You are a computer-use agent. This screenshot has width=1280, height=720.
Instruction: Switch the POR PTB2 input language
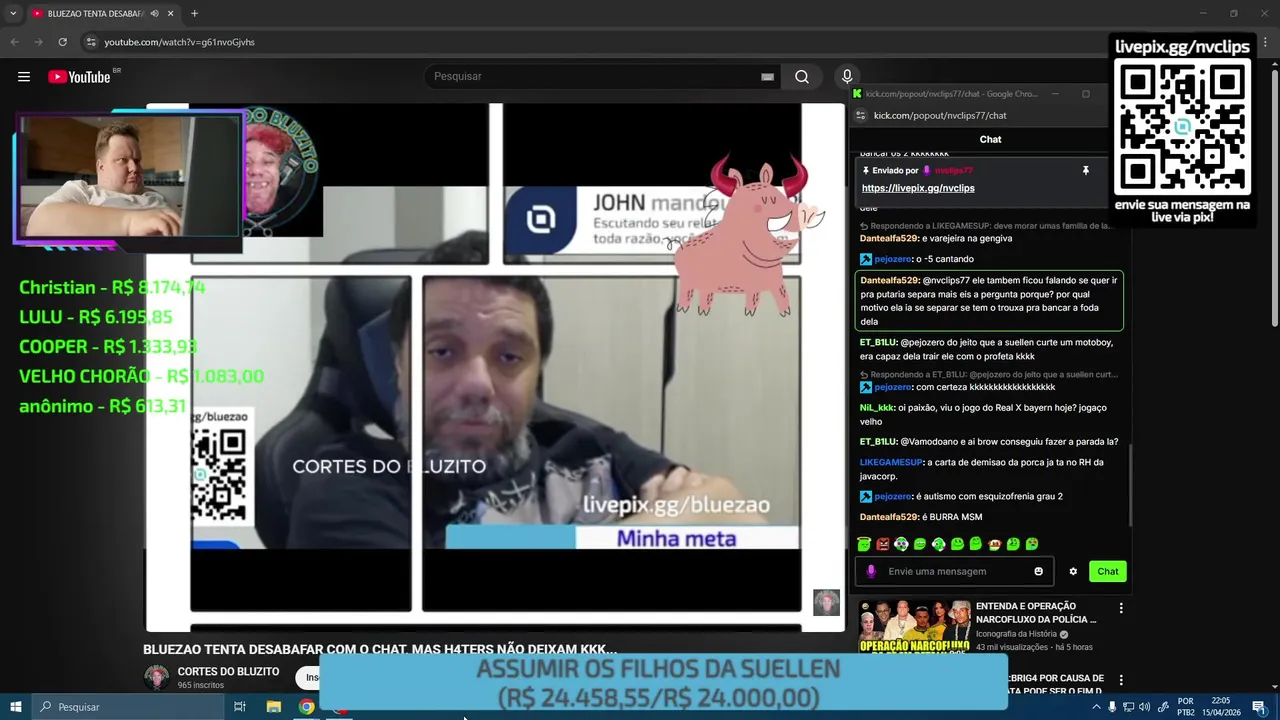tap(1186, 707)
